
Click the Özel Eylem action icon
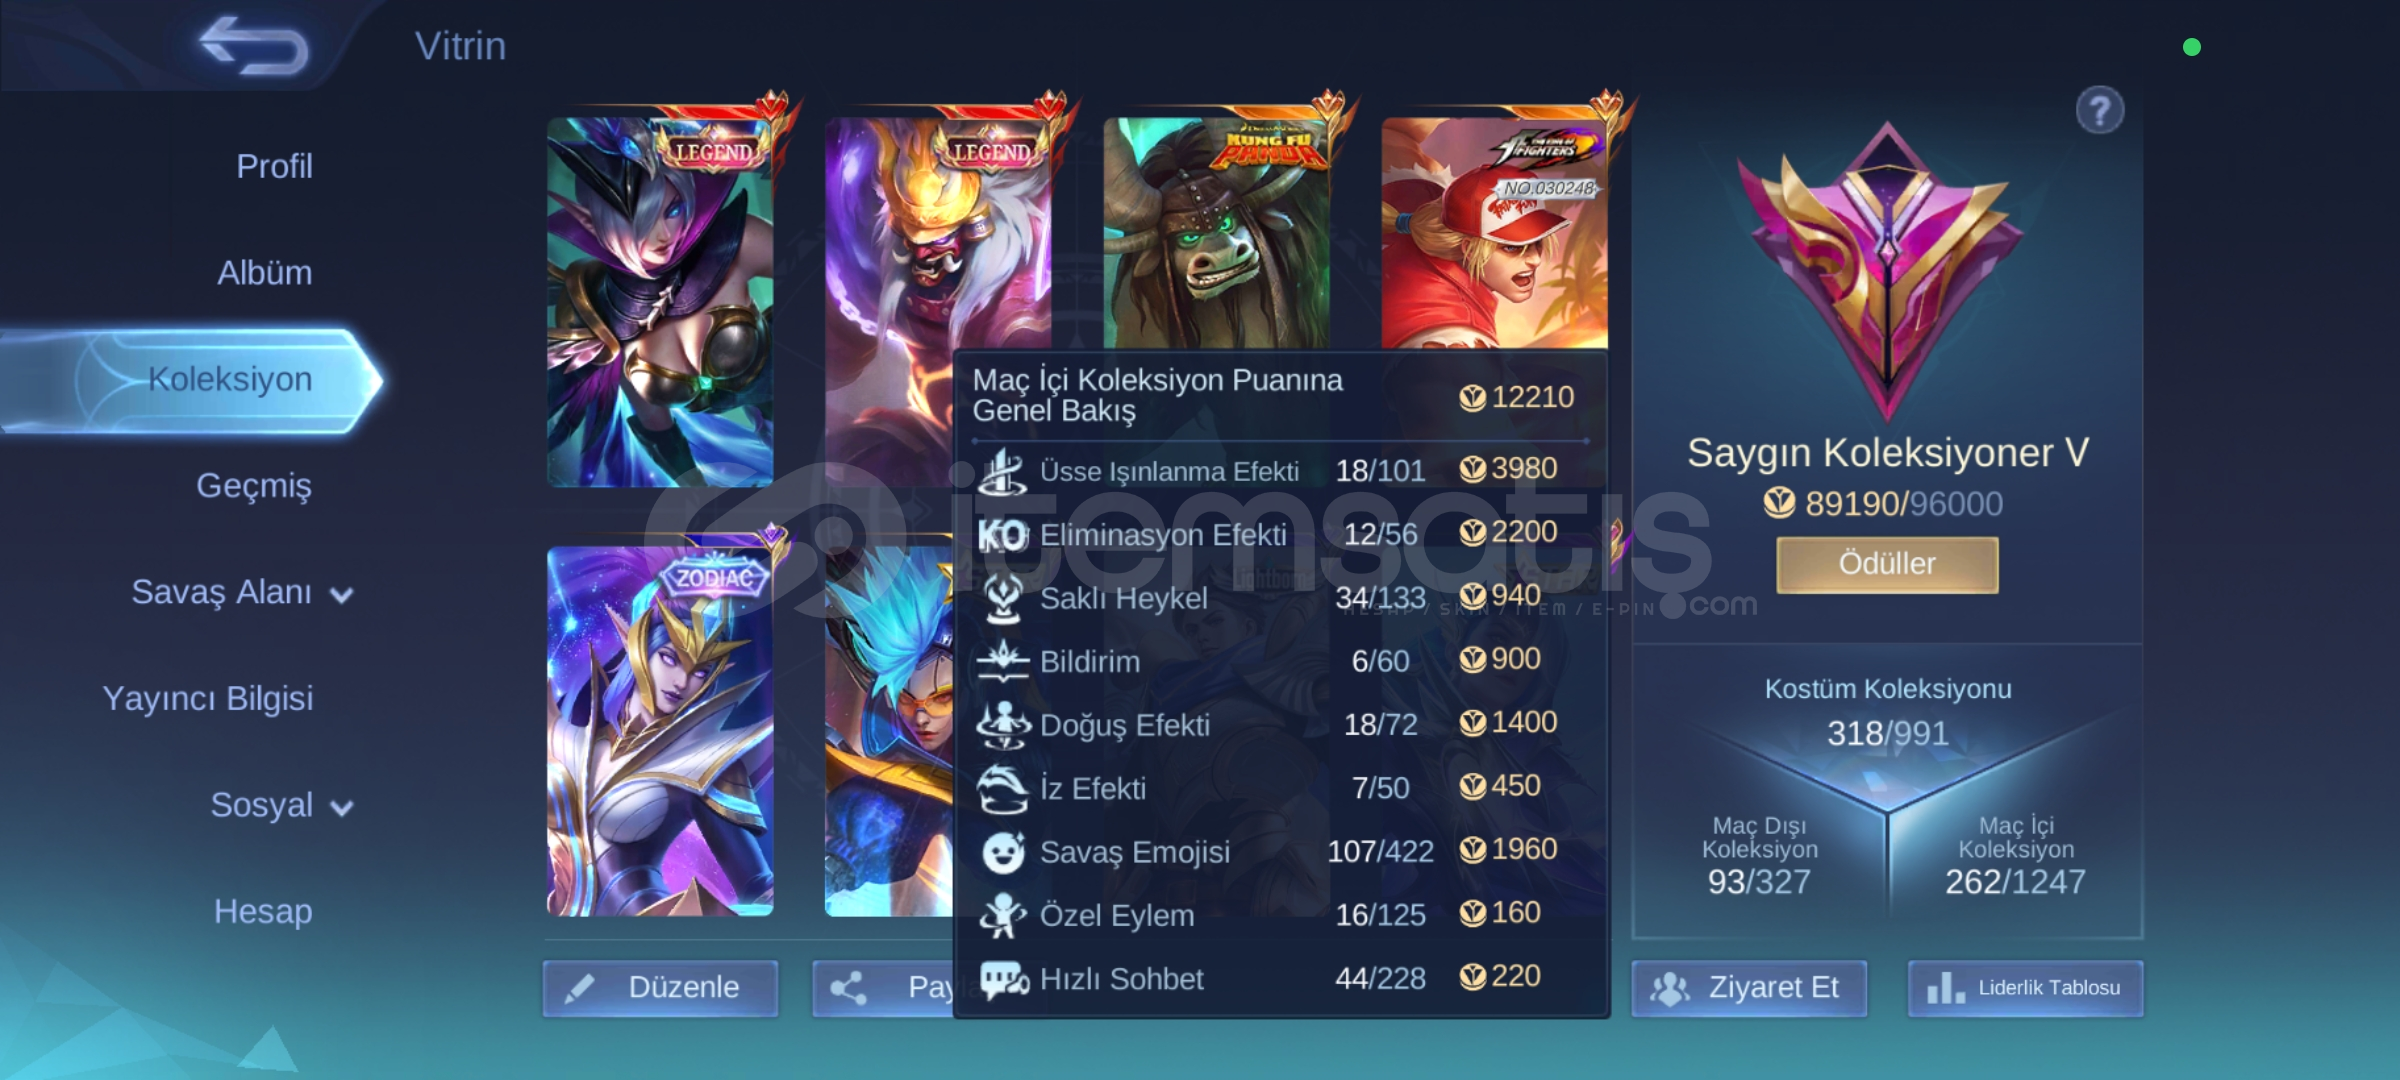point(1002,915)
